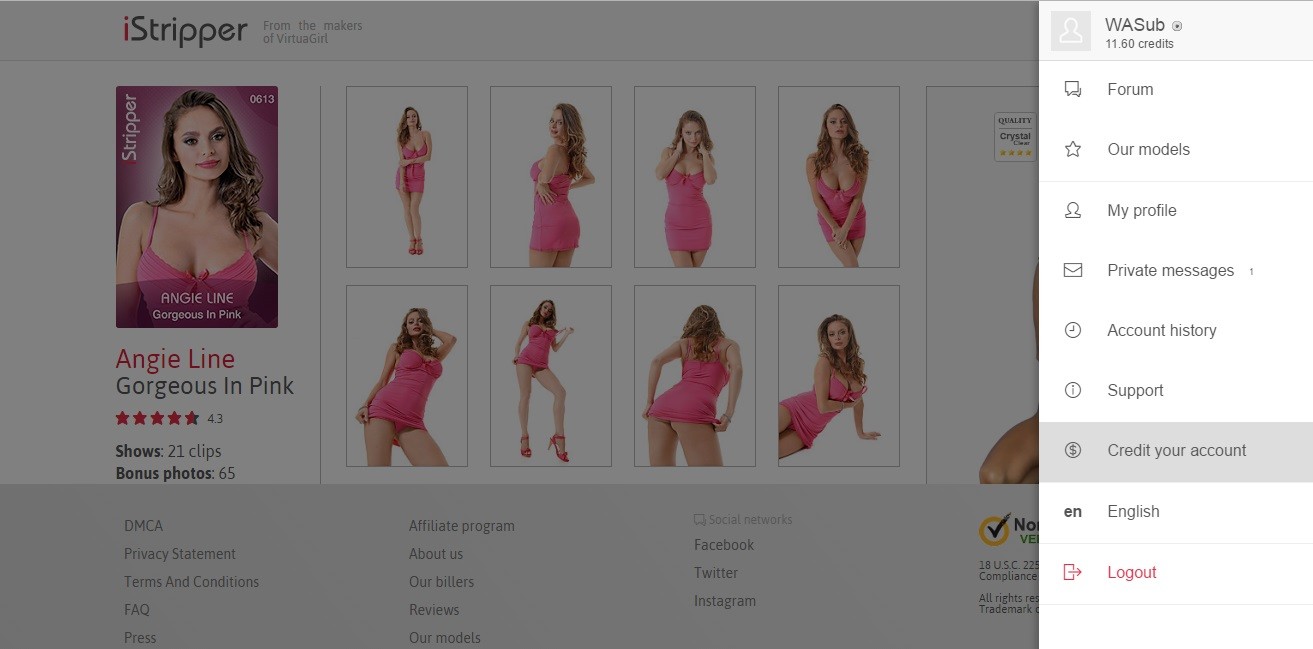Open the Privacy Statement link
This screenshot has width=1313, height=649.
click(180, 554)
